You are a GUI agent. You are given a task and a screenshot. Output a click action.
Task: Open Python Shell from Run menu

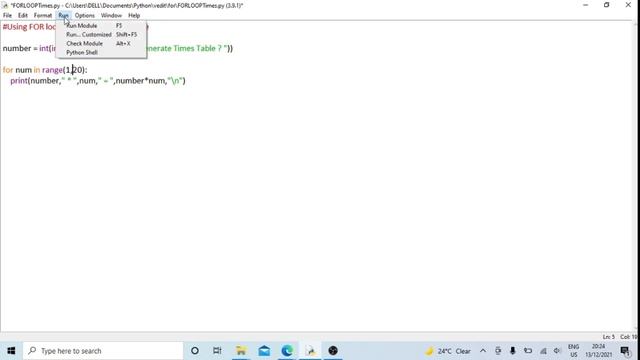[x=101, y=53]
